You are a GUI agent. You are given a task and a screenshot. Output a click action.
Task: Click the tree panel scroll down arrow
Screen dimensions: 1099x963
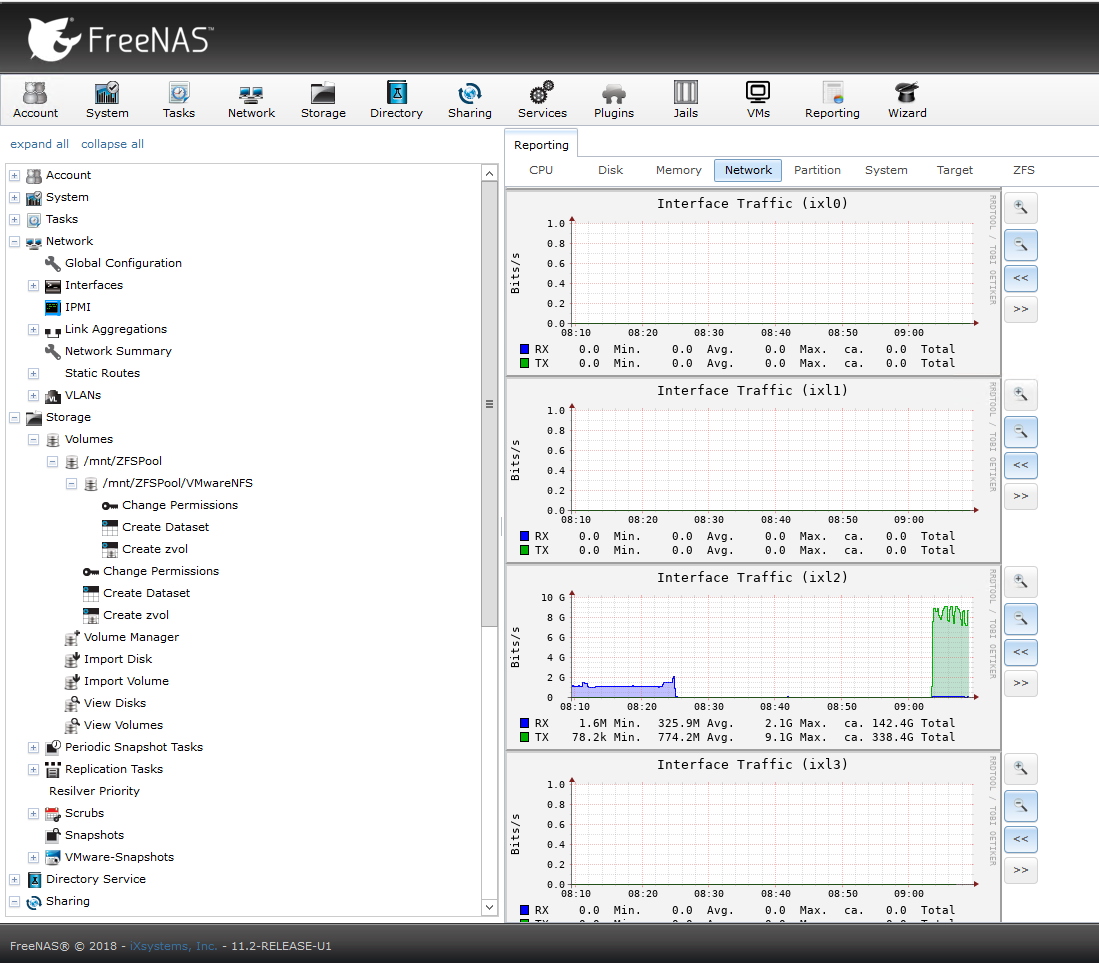(489, 907)
